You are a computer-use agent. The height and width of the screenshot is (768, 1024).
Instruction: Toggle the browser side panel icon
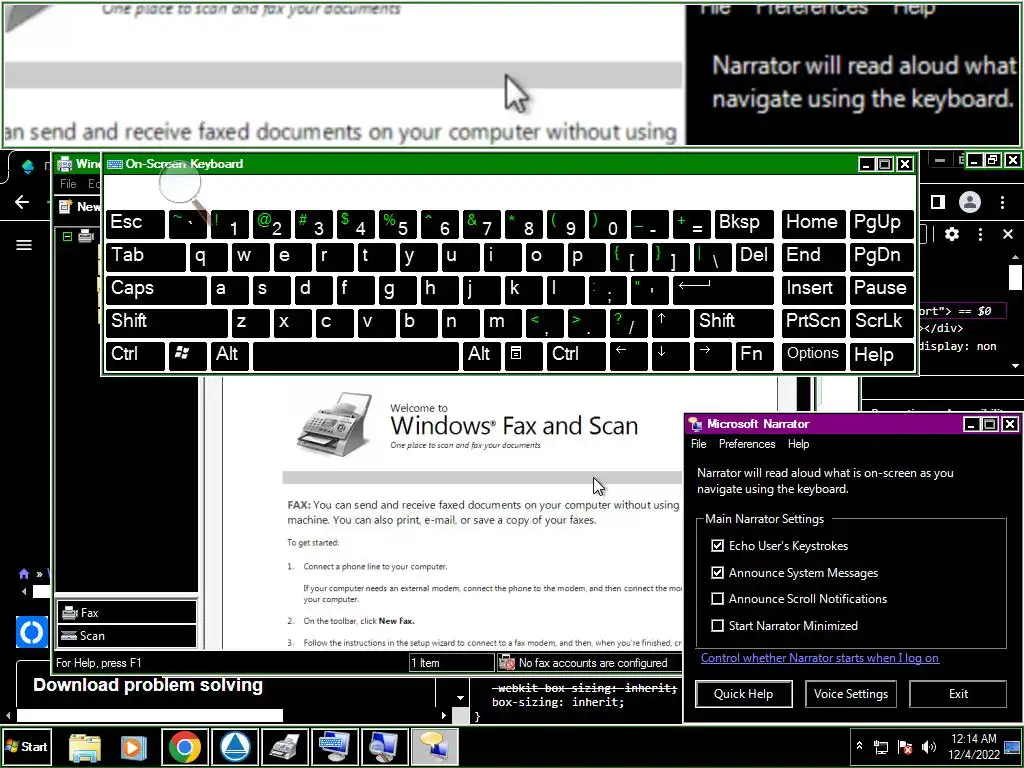938,202
